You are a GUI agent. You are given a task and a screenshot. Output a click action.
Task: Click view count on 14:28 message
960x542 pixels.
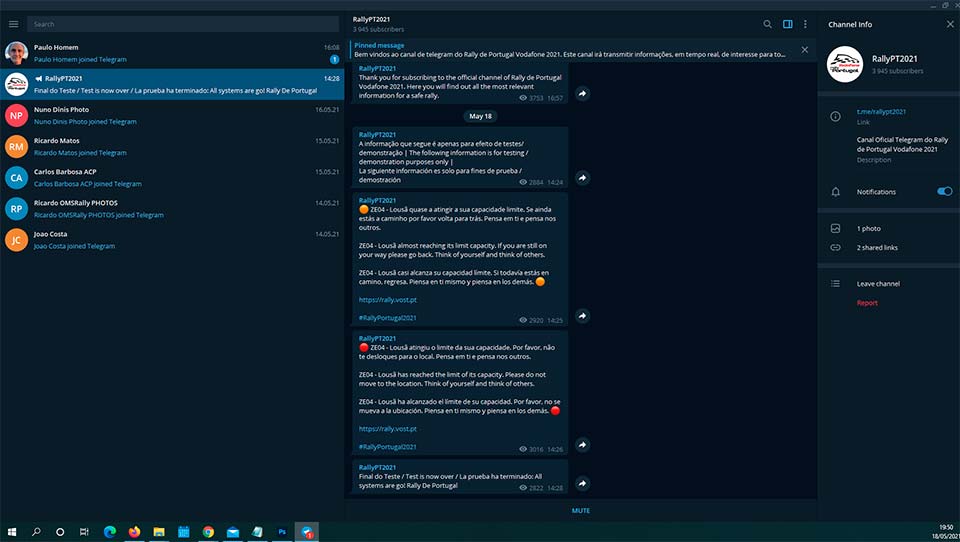[531, 488]
